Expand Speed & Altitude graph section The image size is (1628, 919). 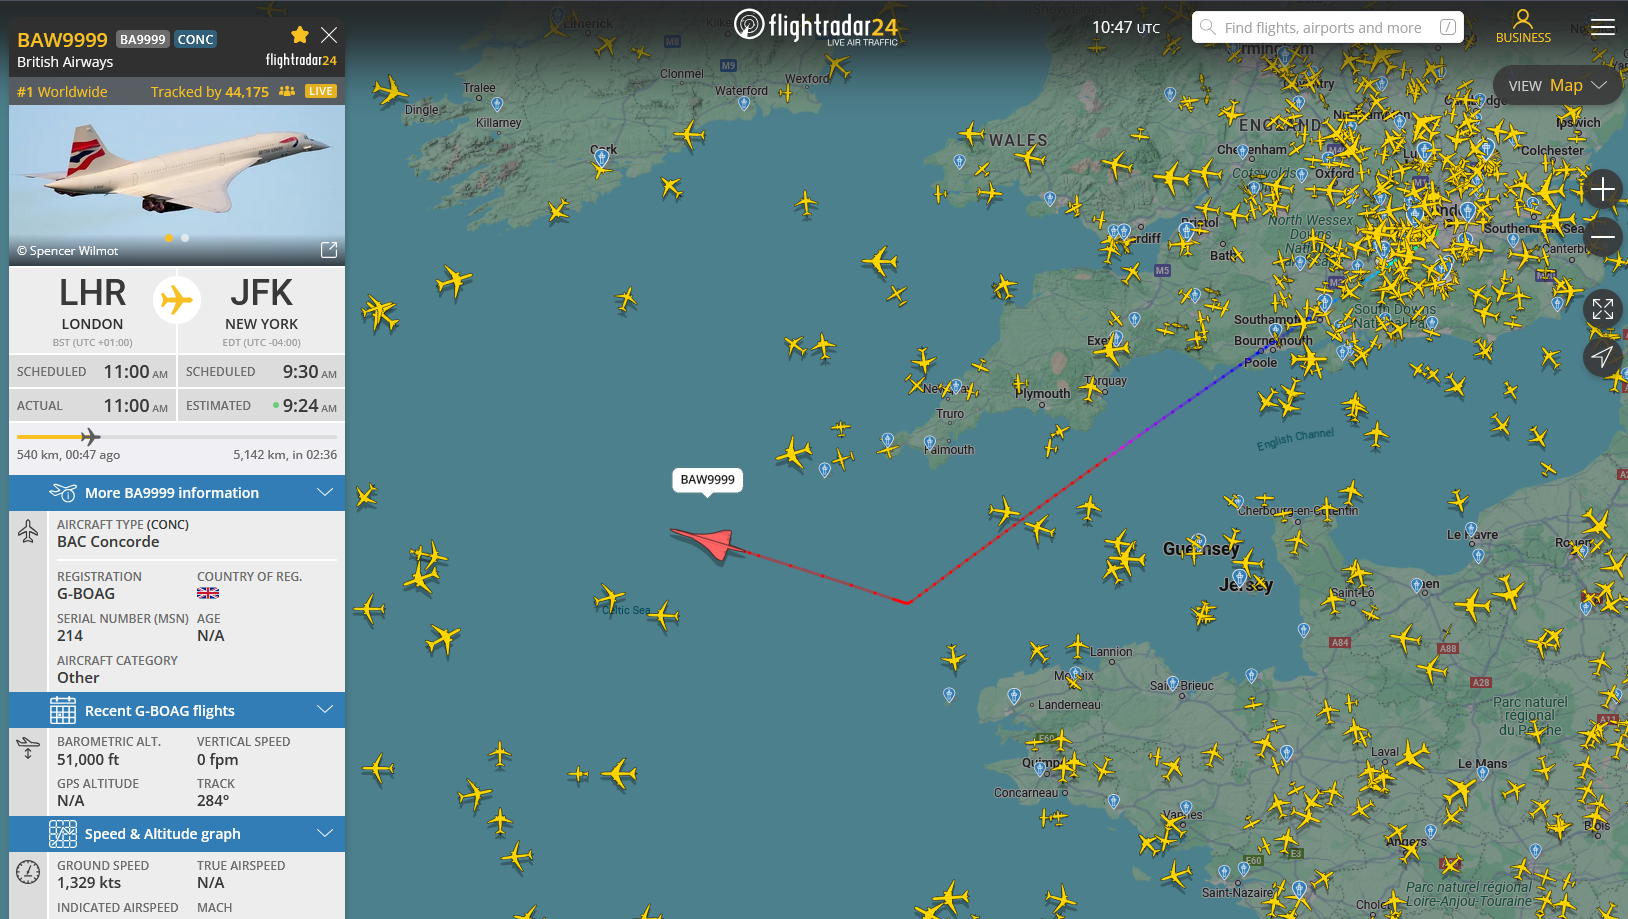pos(177,834)
